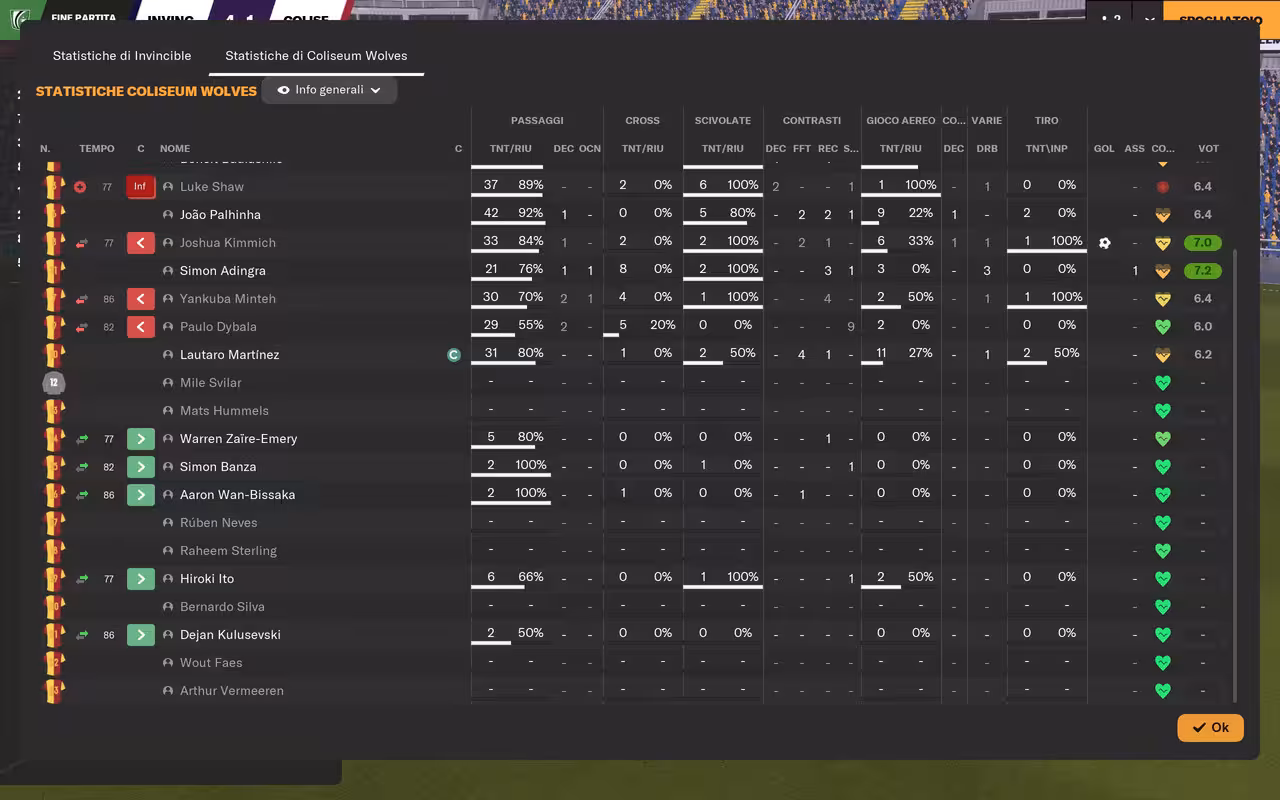Click Simon Banza's green substituted-on arrow badge
Viewport: 1280px width, 800px height.
click(x=140, y=467)
